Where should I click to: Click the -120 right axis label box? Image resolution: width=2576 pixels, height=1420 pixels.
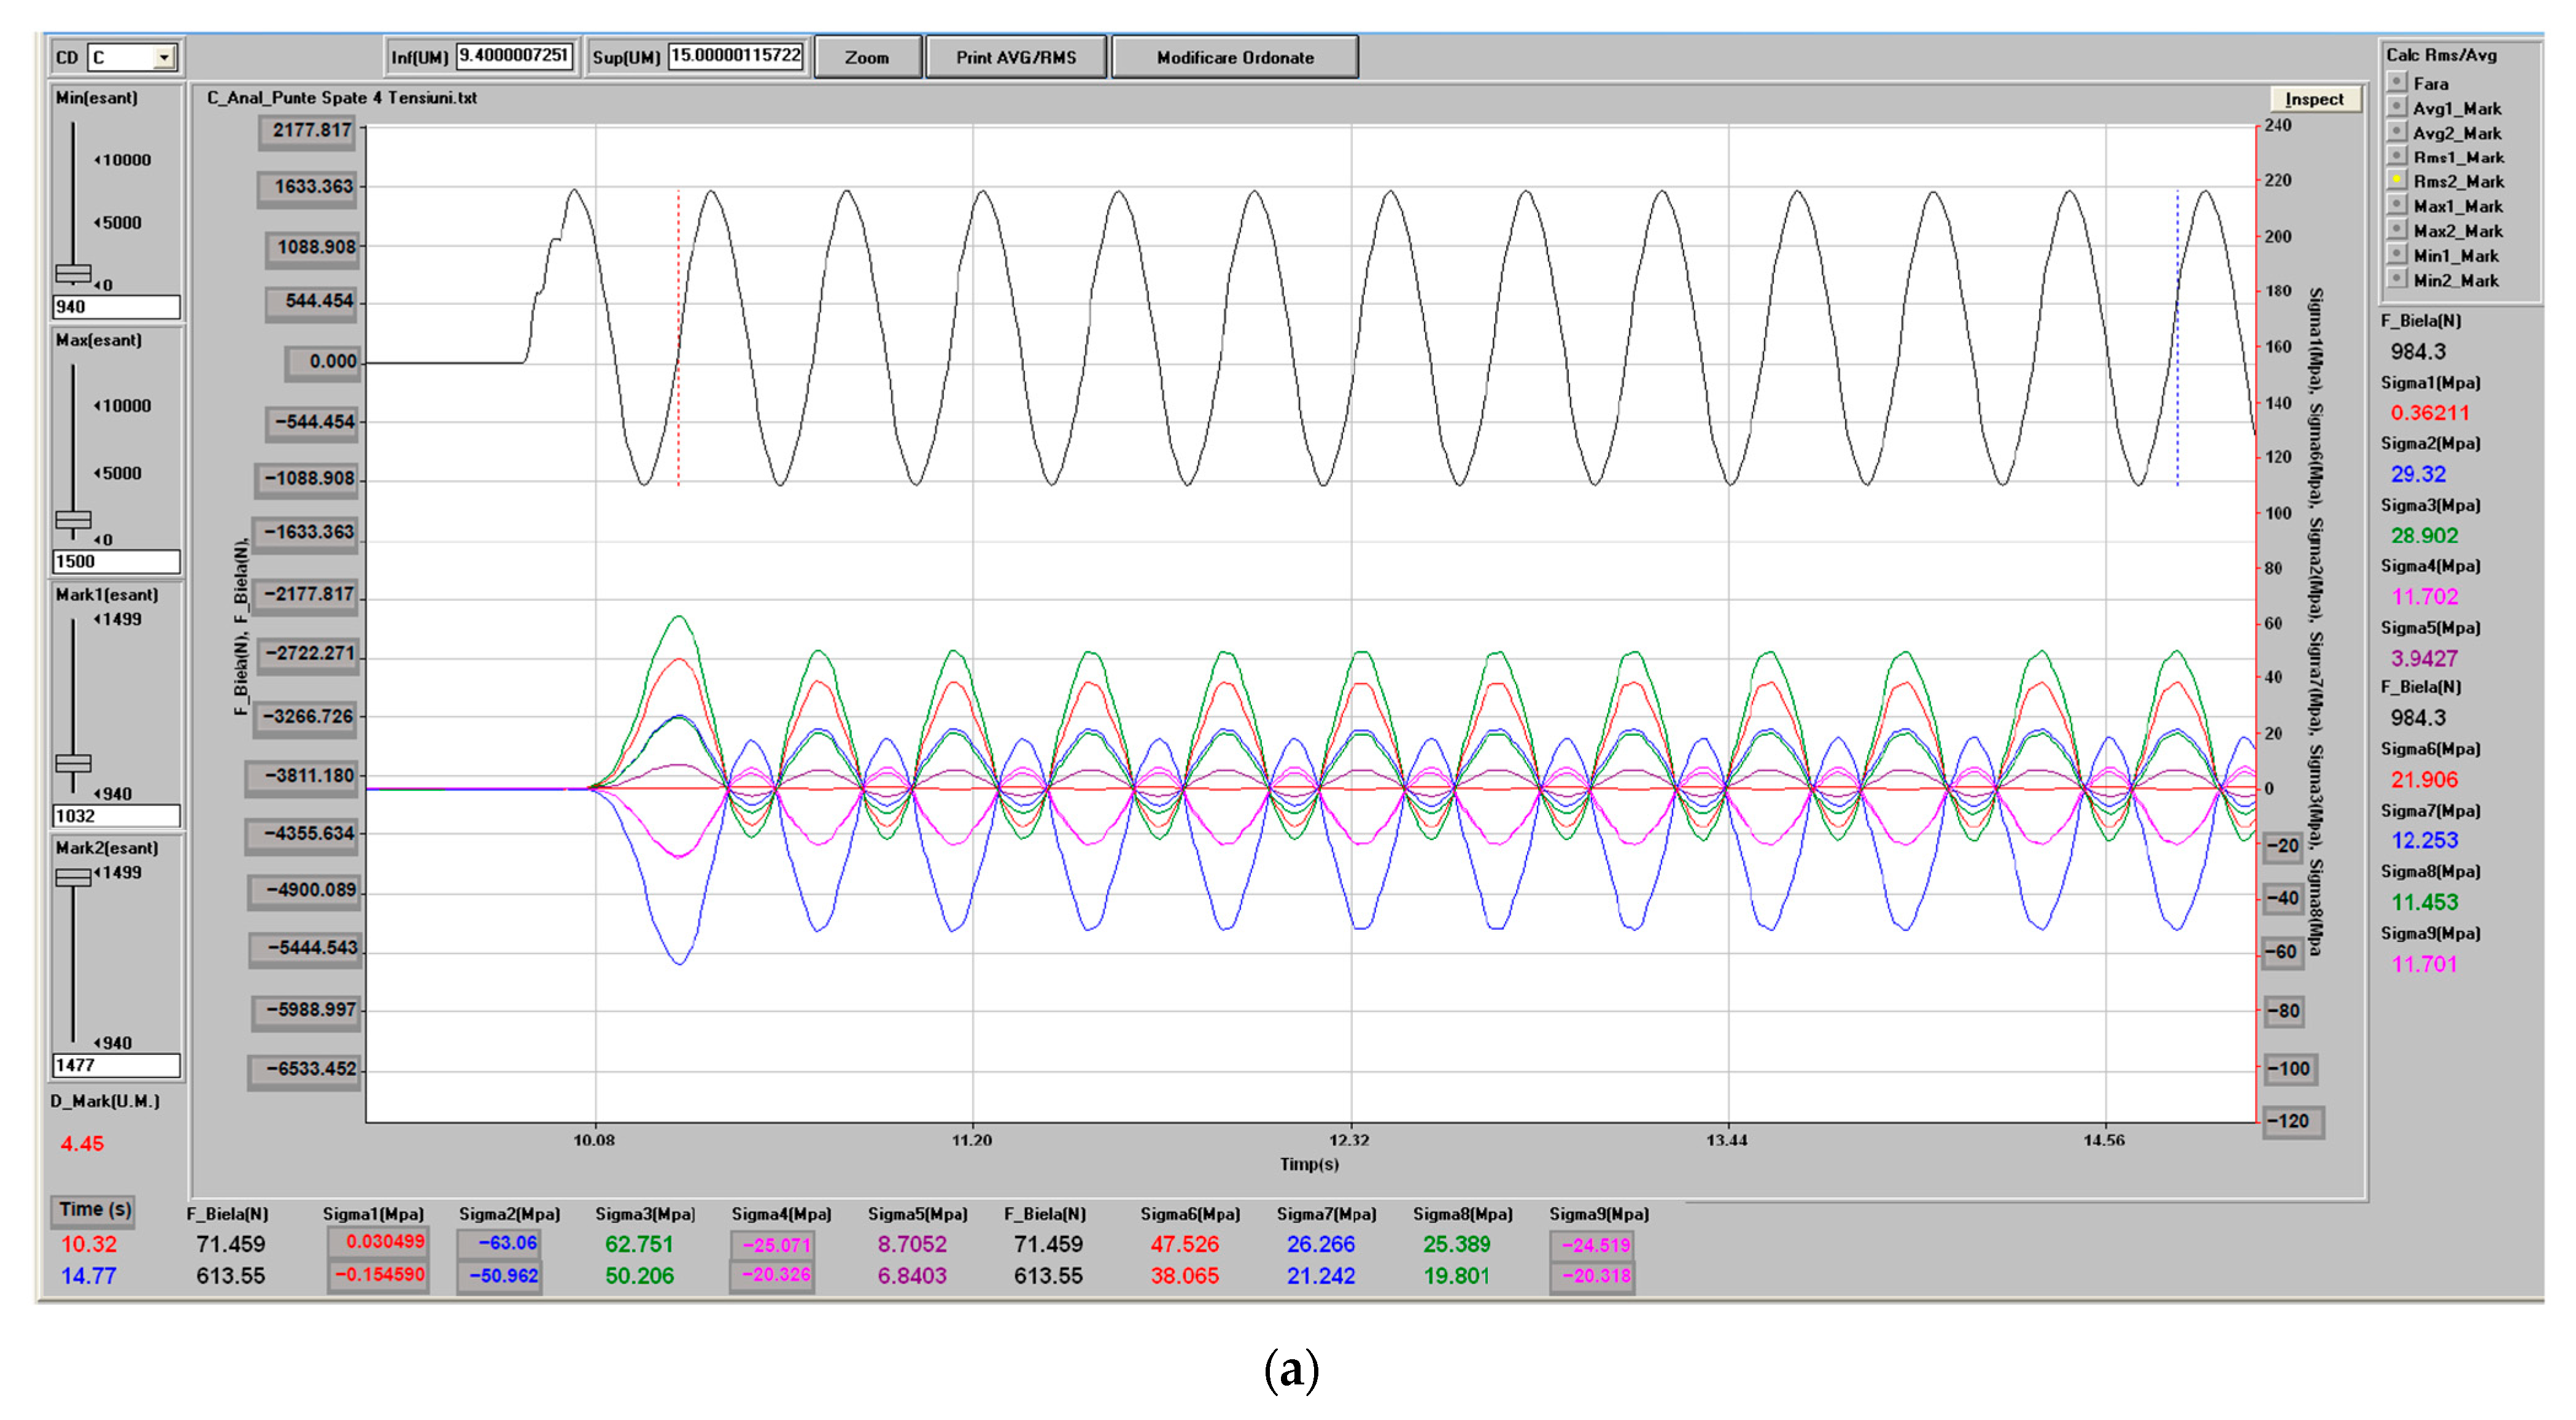click(x=2293, y=1121)
